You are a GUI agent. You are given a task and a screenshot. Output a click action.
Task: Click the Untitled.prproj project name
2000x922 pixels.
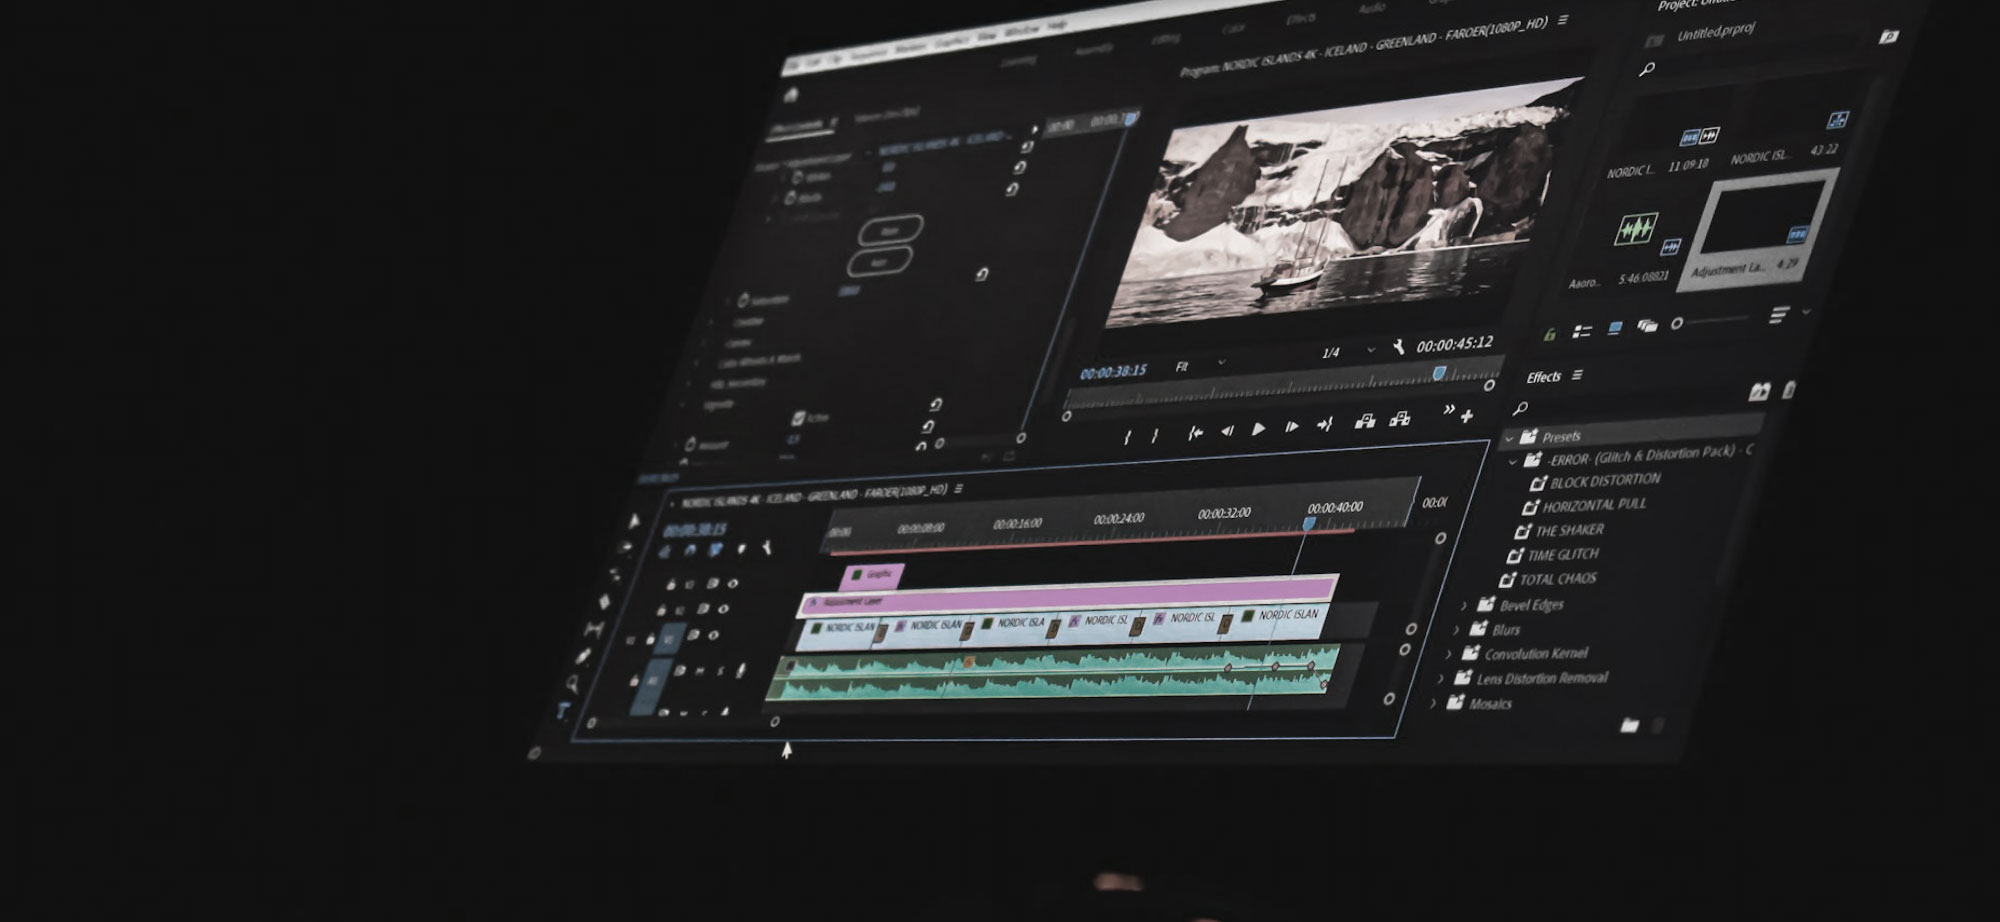[x=1716, y=32]
